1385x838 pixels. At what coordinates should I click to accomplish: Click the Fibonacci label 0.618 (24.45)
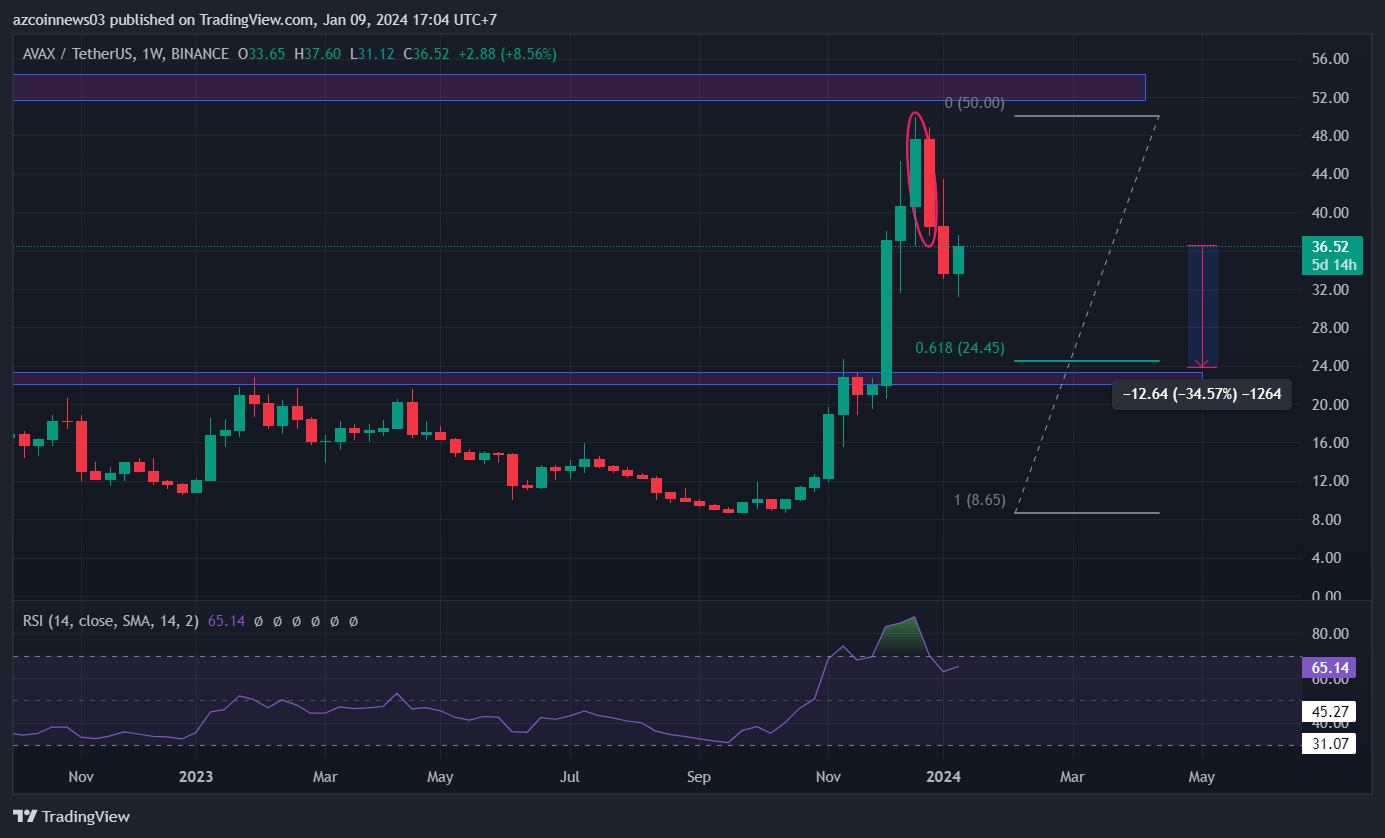pos(960,348)
